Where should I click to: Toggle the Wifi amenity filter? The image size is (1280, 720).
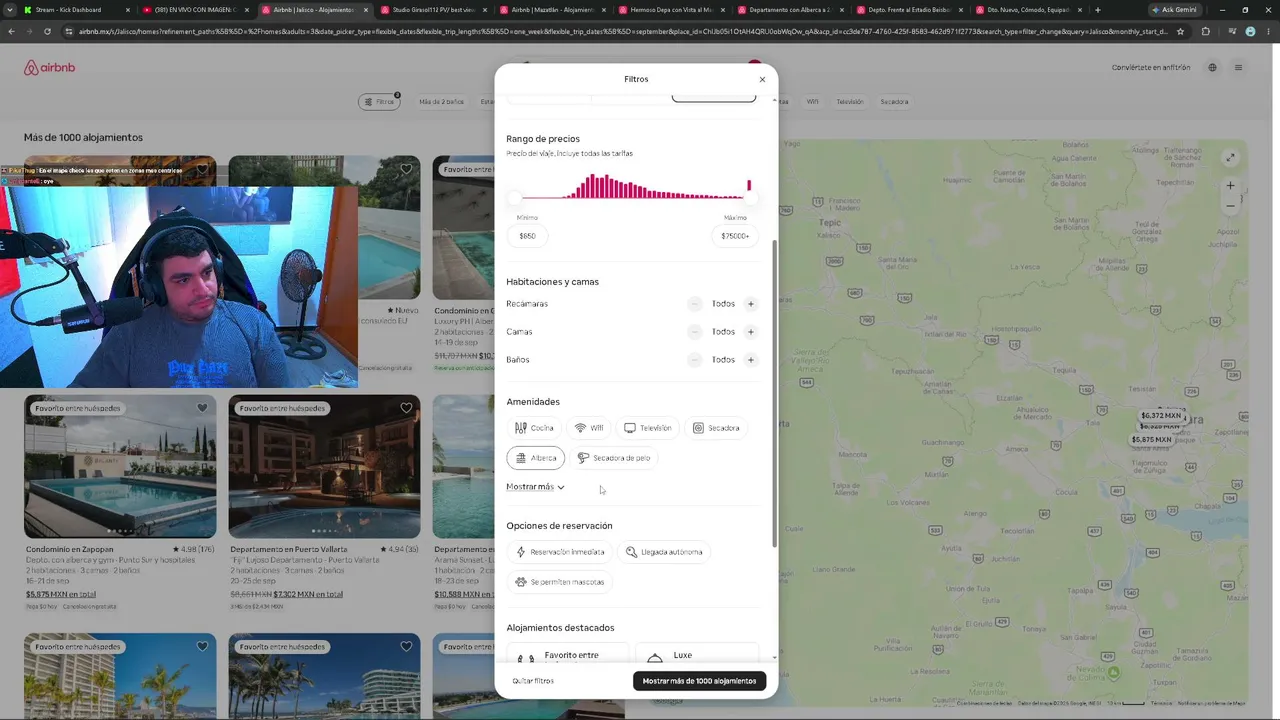(589, 428)
